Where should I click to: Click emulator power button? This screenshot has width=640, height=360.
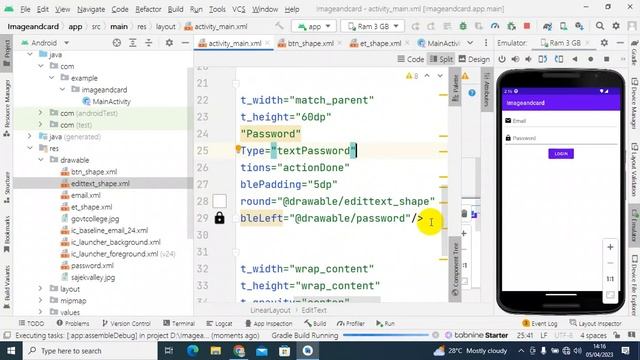tap(502, 59)
